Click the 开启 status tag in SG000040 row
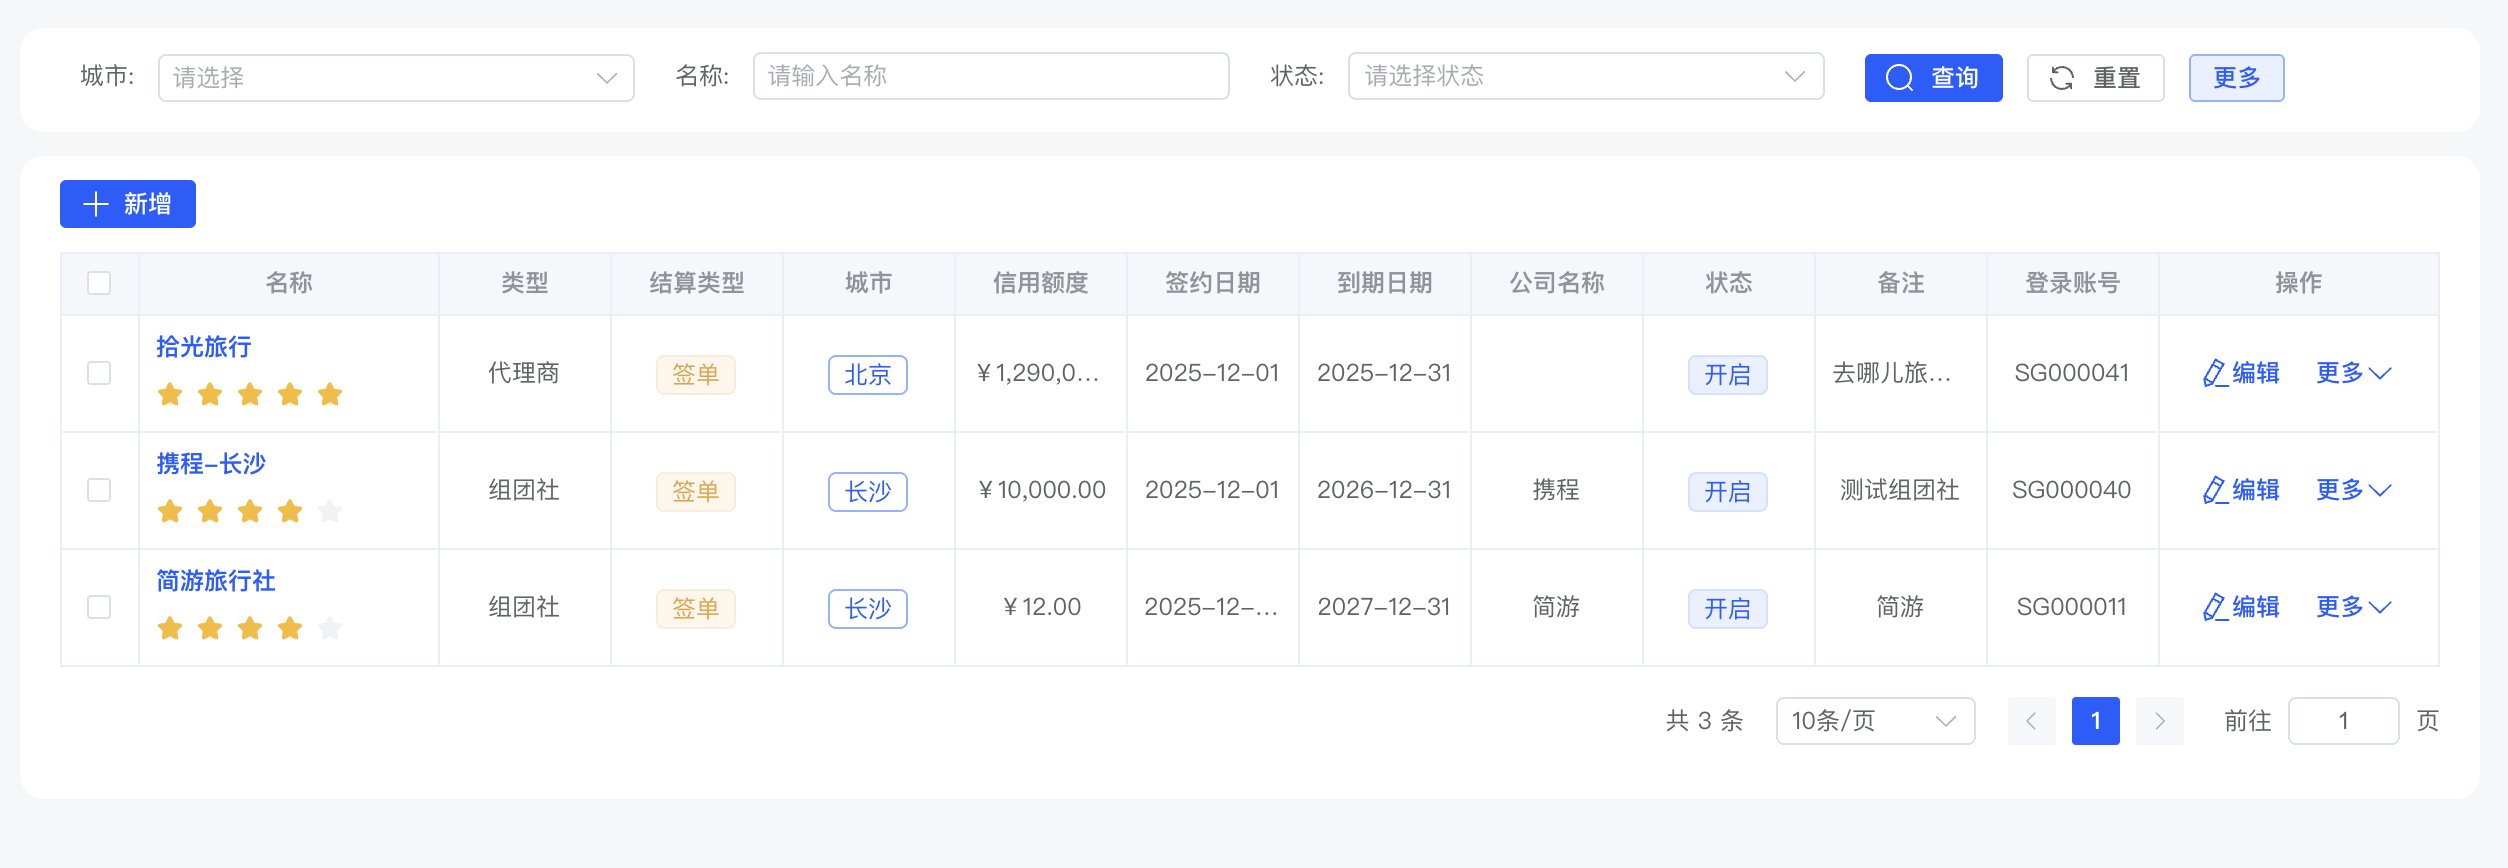Viewport: 2508px width, 868px height. click(1727, 492)
